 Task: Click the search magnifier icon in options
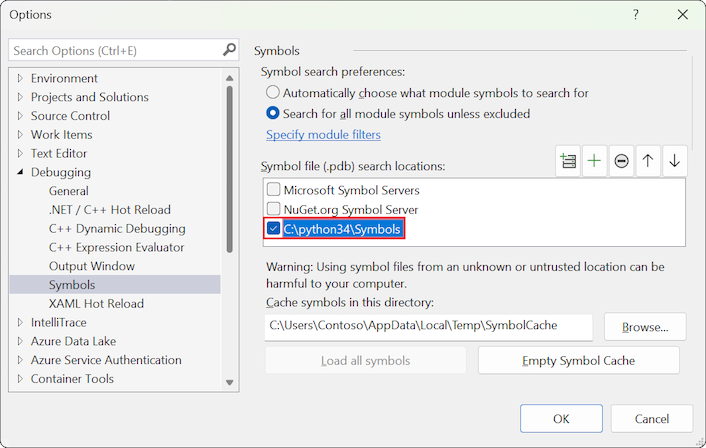pos(229,50)
